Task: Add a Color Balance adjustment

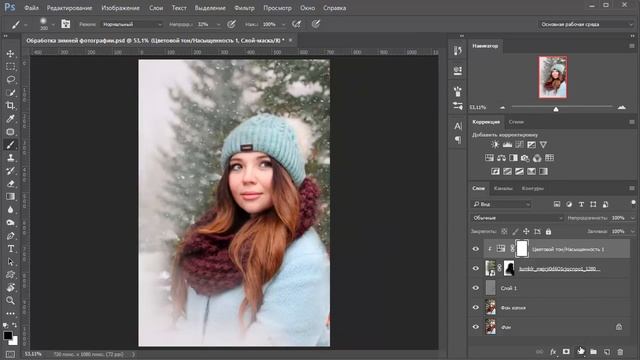Action: click(501, 158)
